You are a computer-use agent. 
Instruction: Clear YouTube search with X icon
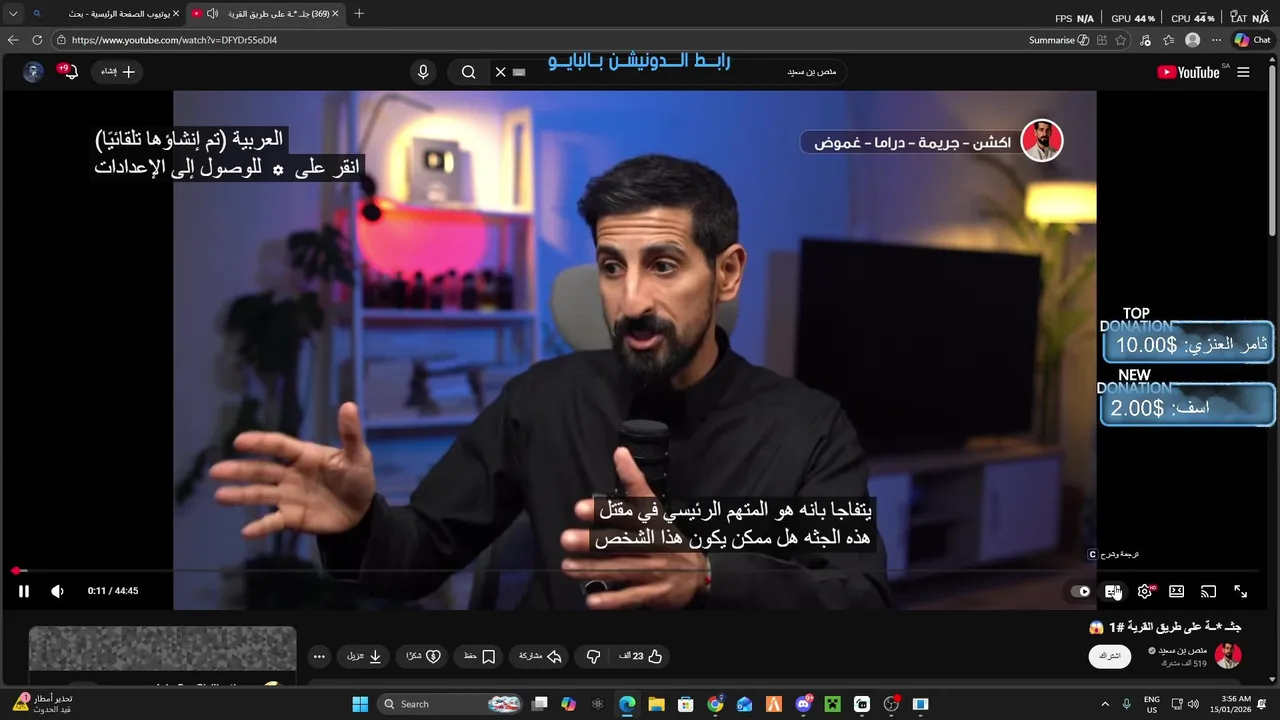click(501, 72)
